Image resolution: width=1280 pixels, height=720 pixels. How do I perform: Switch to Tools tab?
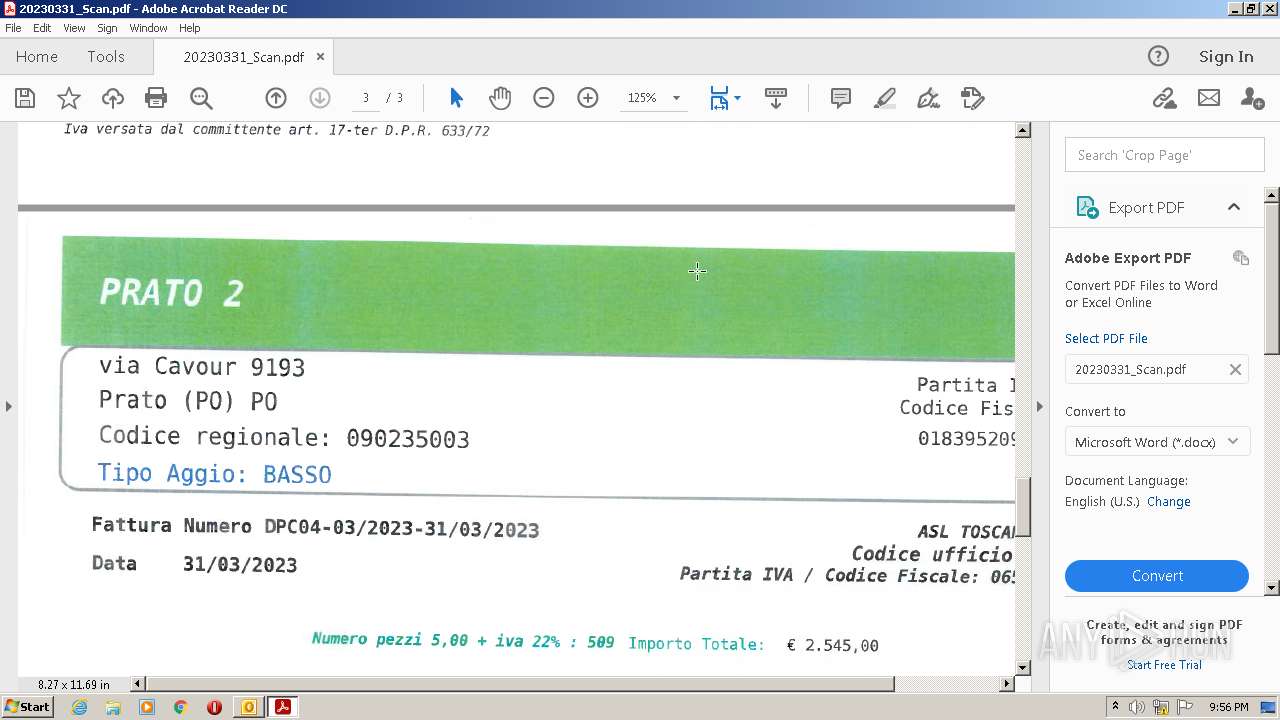point(105,57)
